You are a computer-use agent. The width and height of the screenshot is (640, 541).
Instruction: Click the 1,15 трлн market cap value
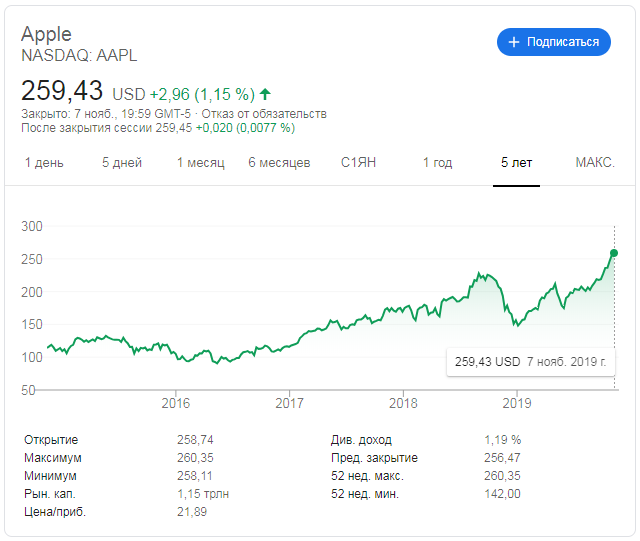point(203,494)
